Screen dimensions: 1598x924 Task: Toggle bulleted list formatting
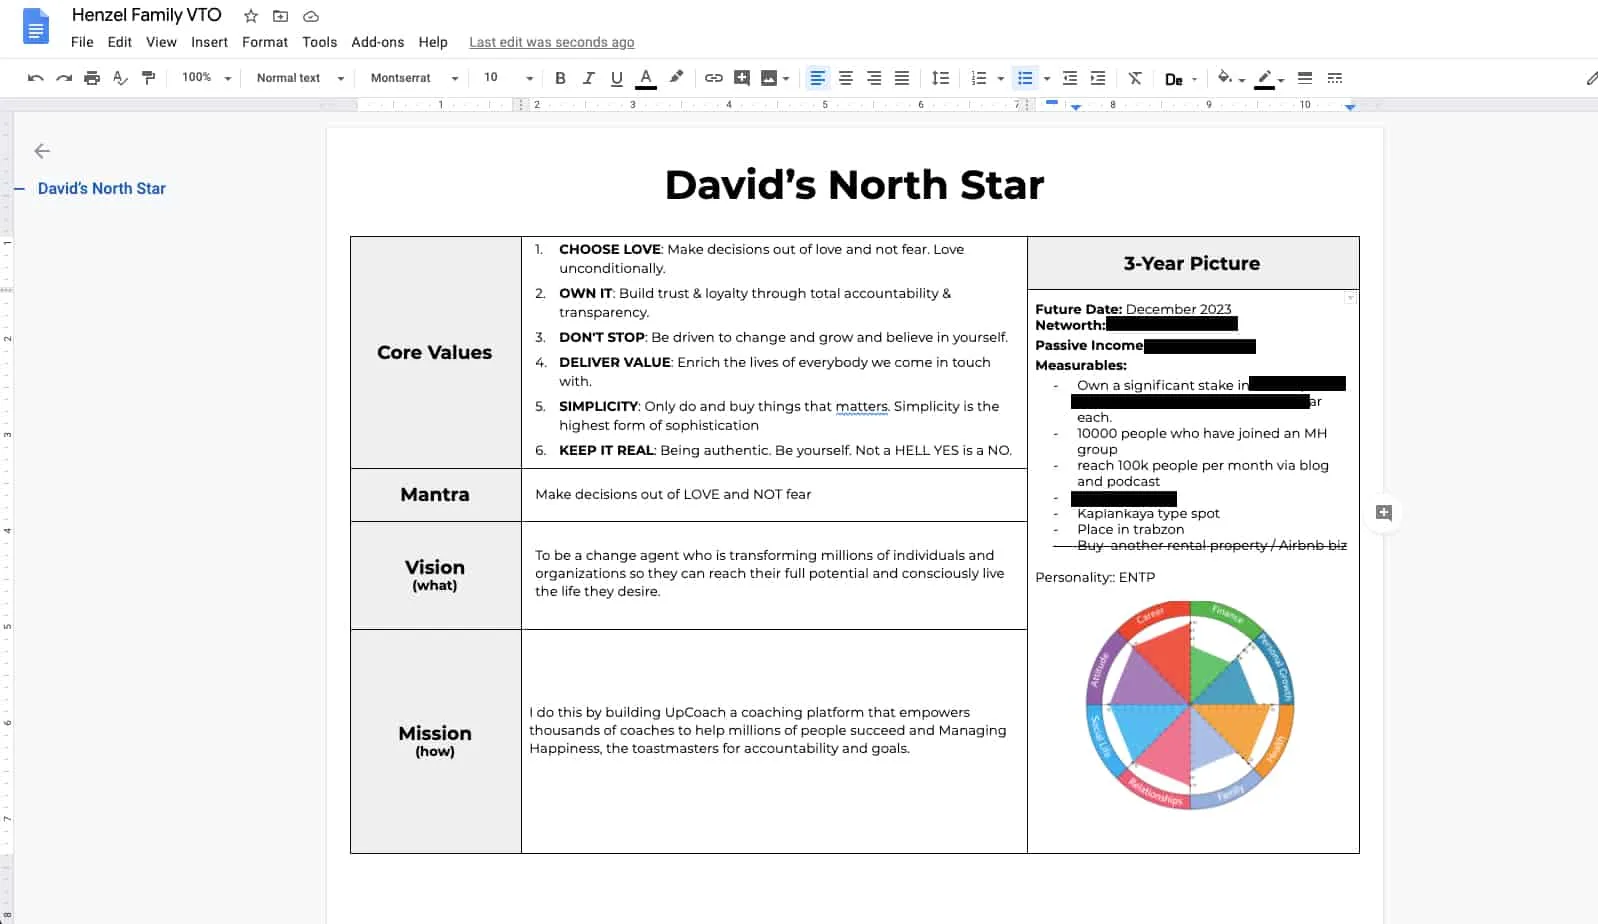1025,78
